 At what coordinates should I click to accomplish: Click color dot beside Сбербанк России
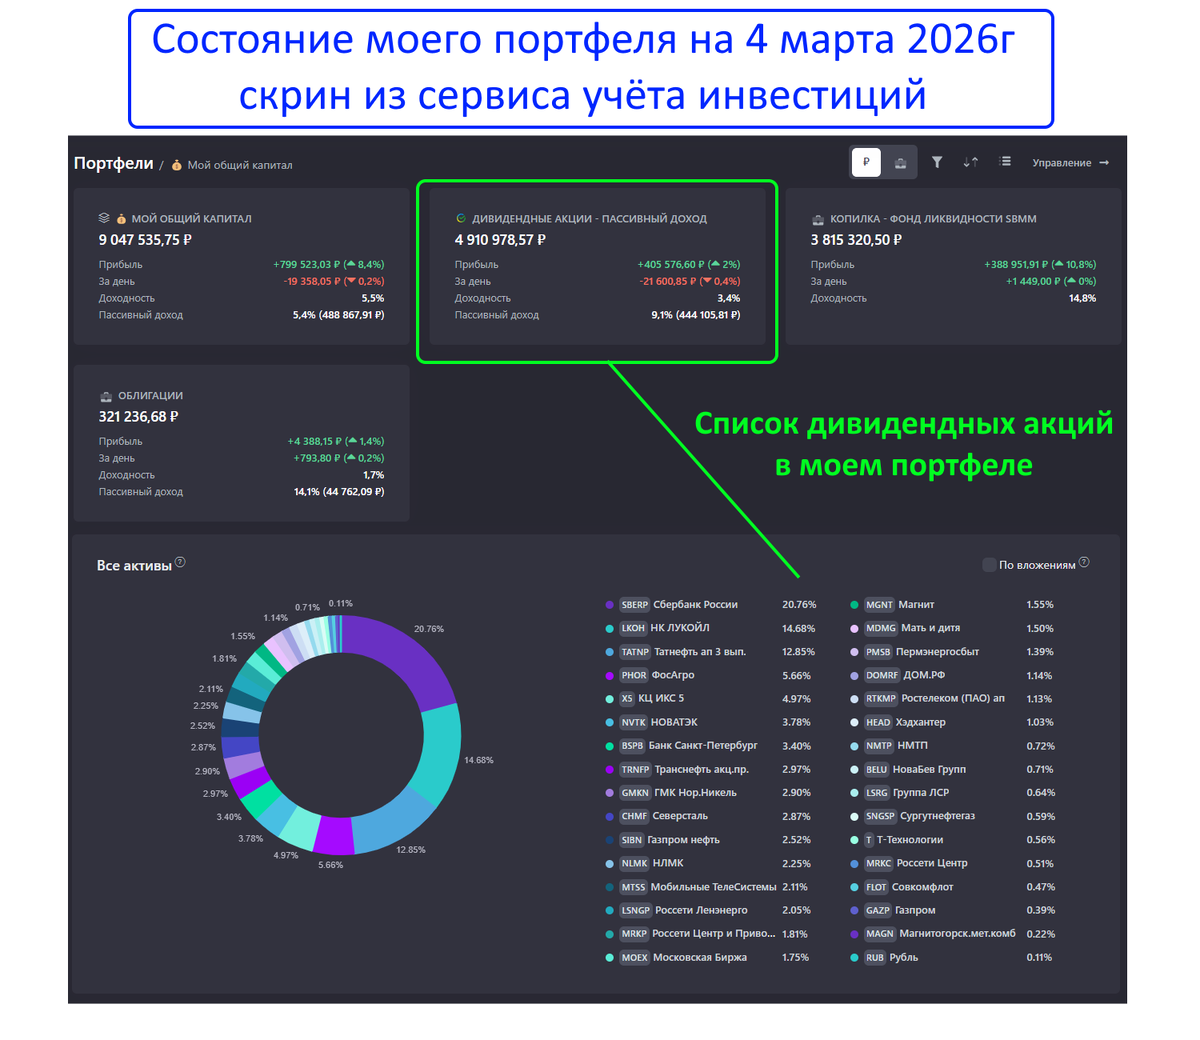click(x=610, y=605)
